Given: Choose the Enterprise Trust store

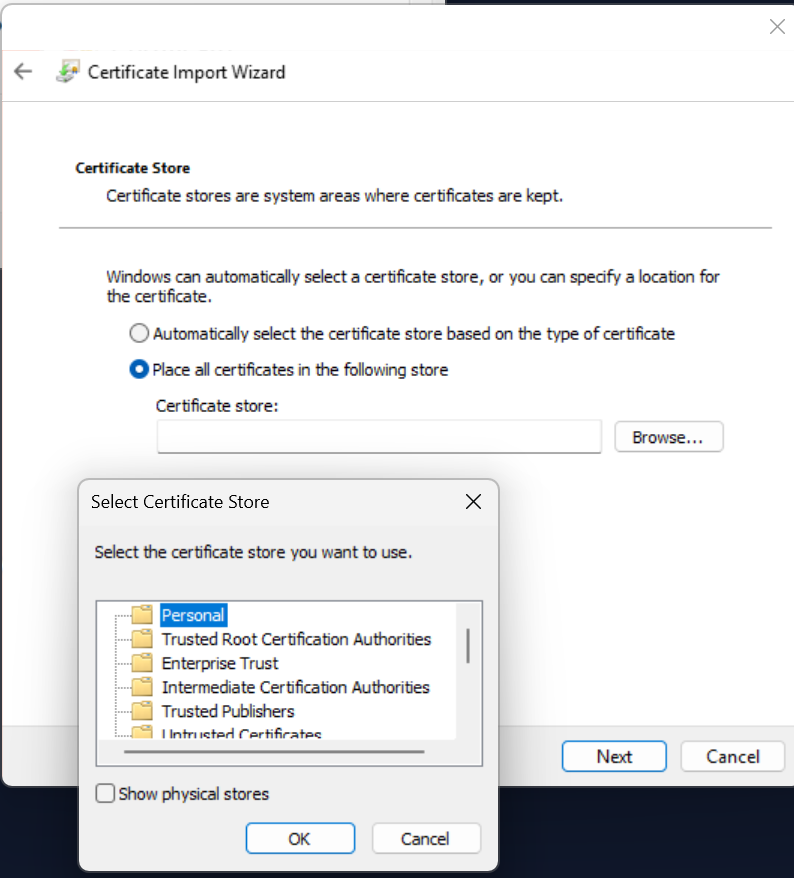Looking at the screenshot, I should tap(219, 663).
